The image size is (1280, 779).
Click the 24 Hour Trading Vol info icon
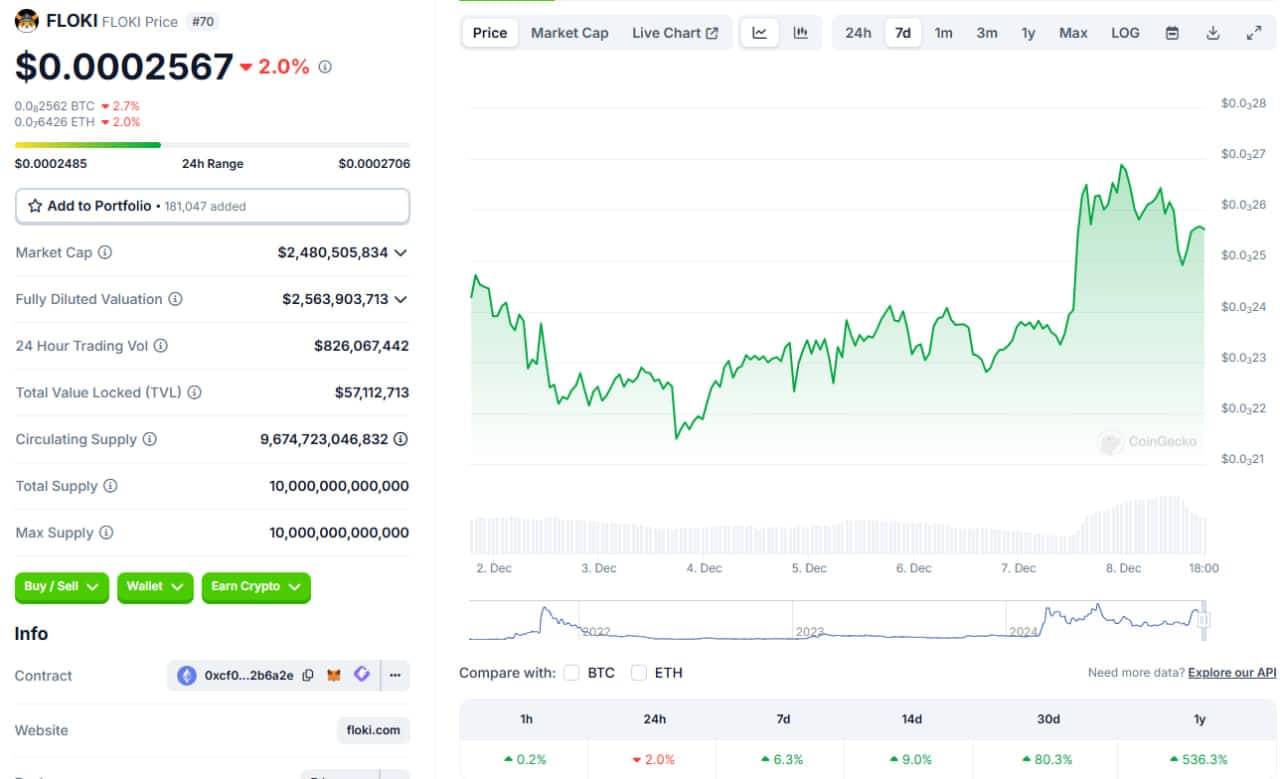(160, 346)
